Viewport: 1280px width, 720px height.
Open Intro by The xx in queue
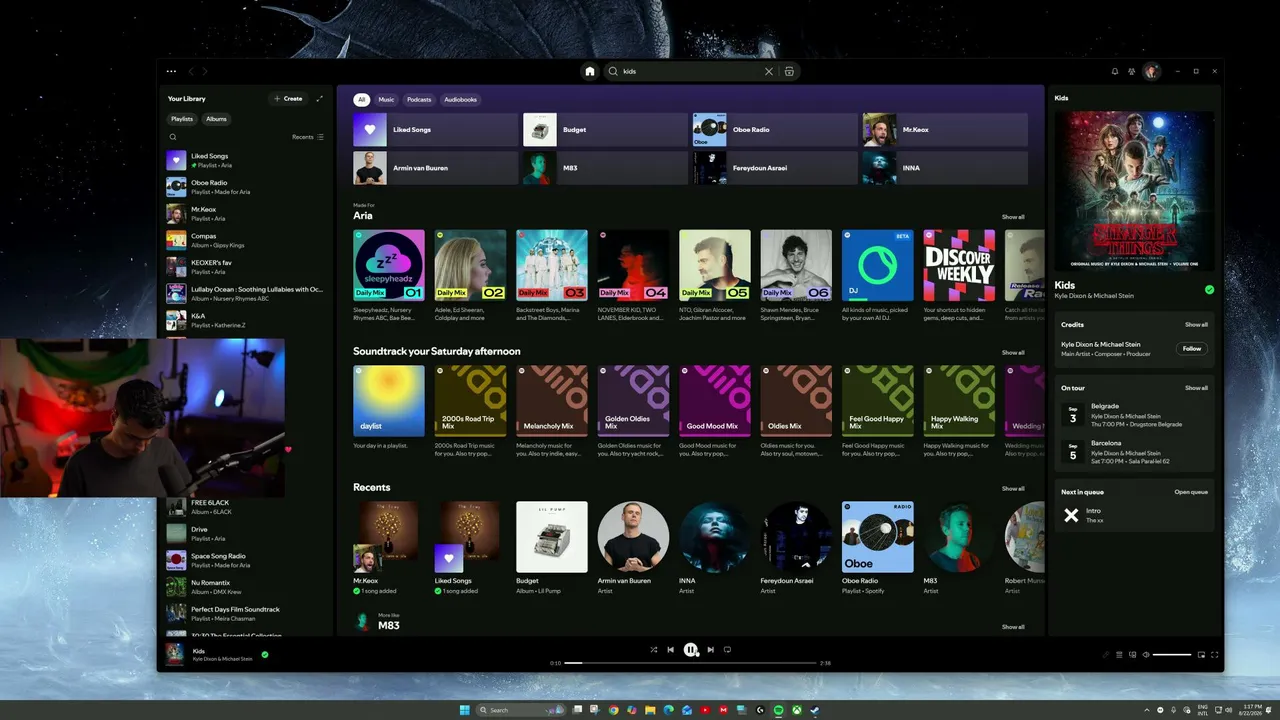click(1134, 515)
